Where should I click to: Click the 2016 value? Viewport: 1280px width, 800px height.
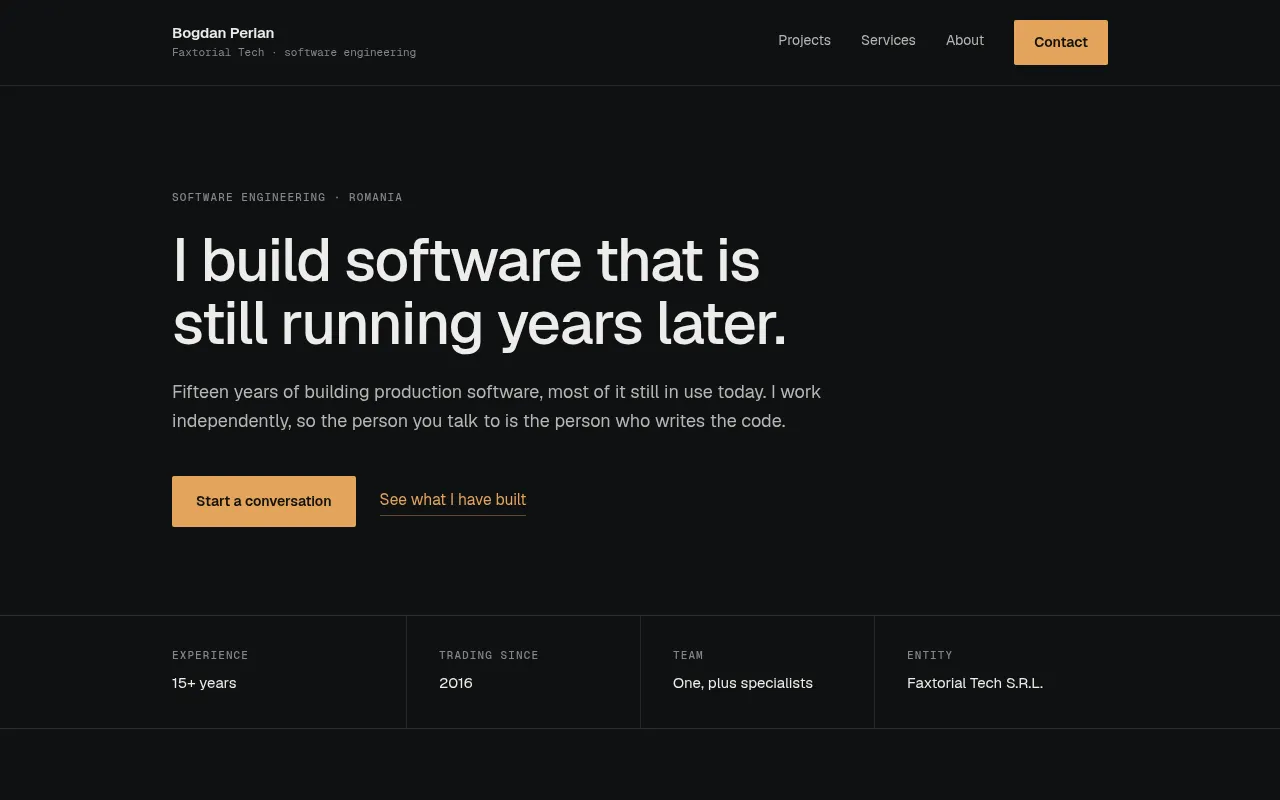click(x=456, y=683)
